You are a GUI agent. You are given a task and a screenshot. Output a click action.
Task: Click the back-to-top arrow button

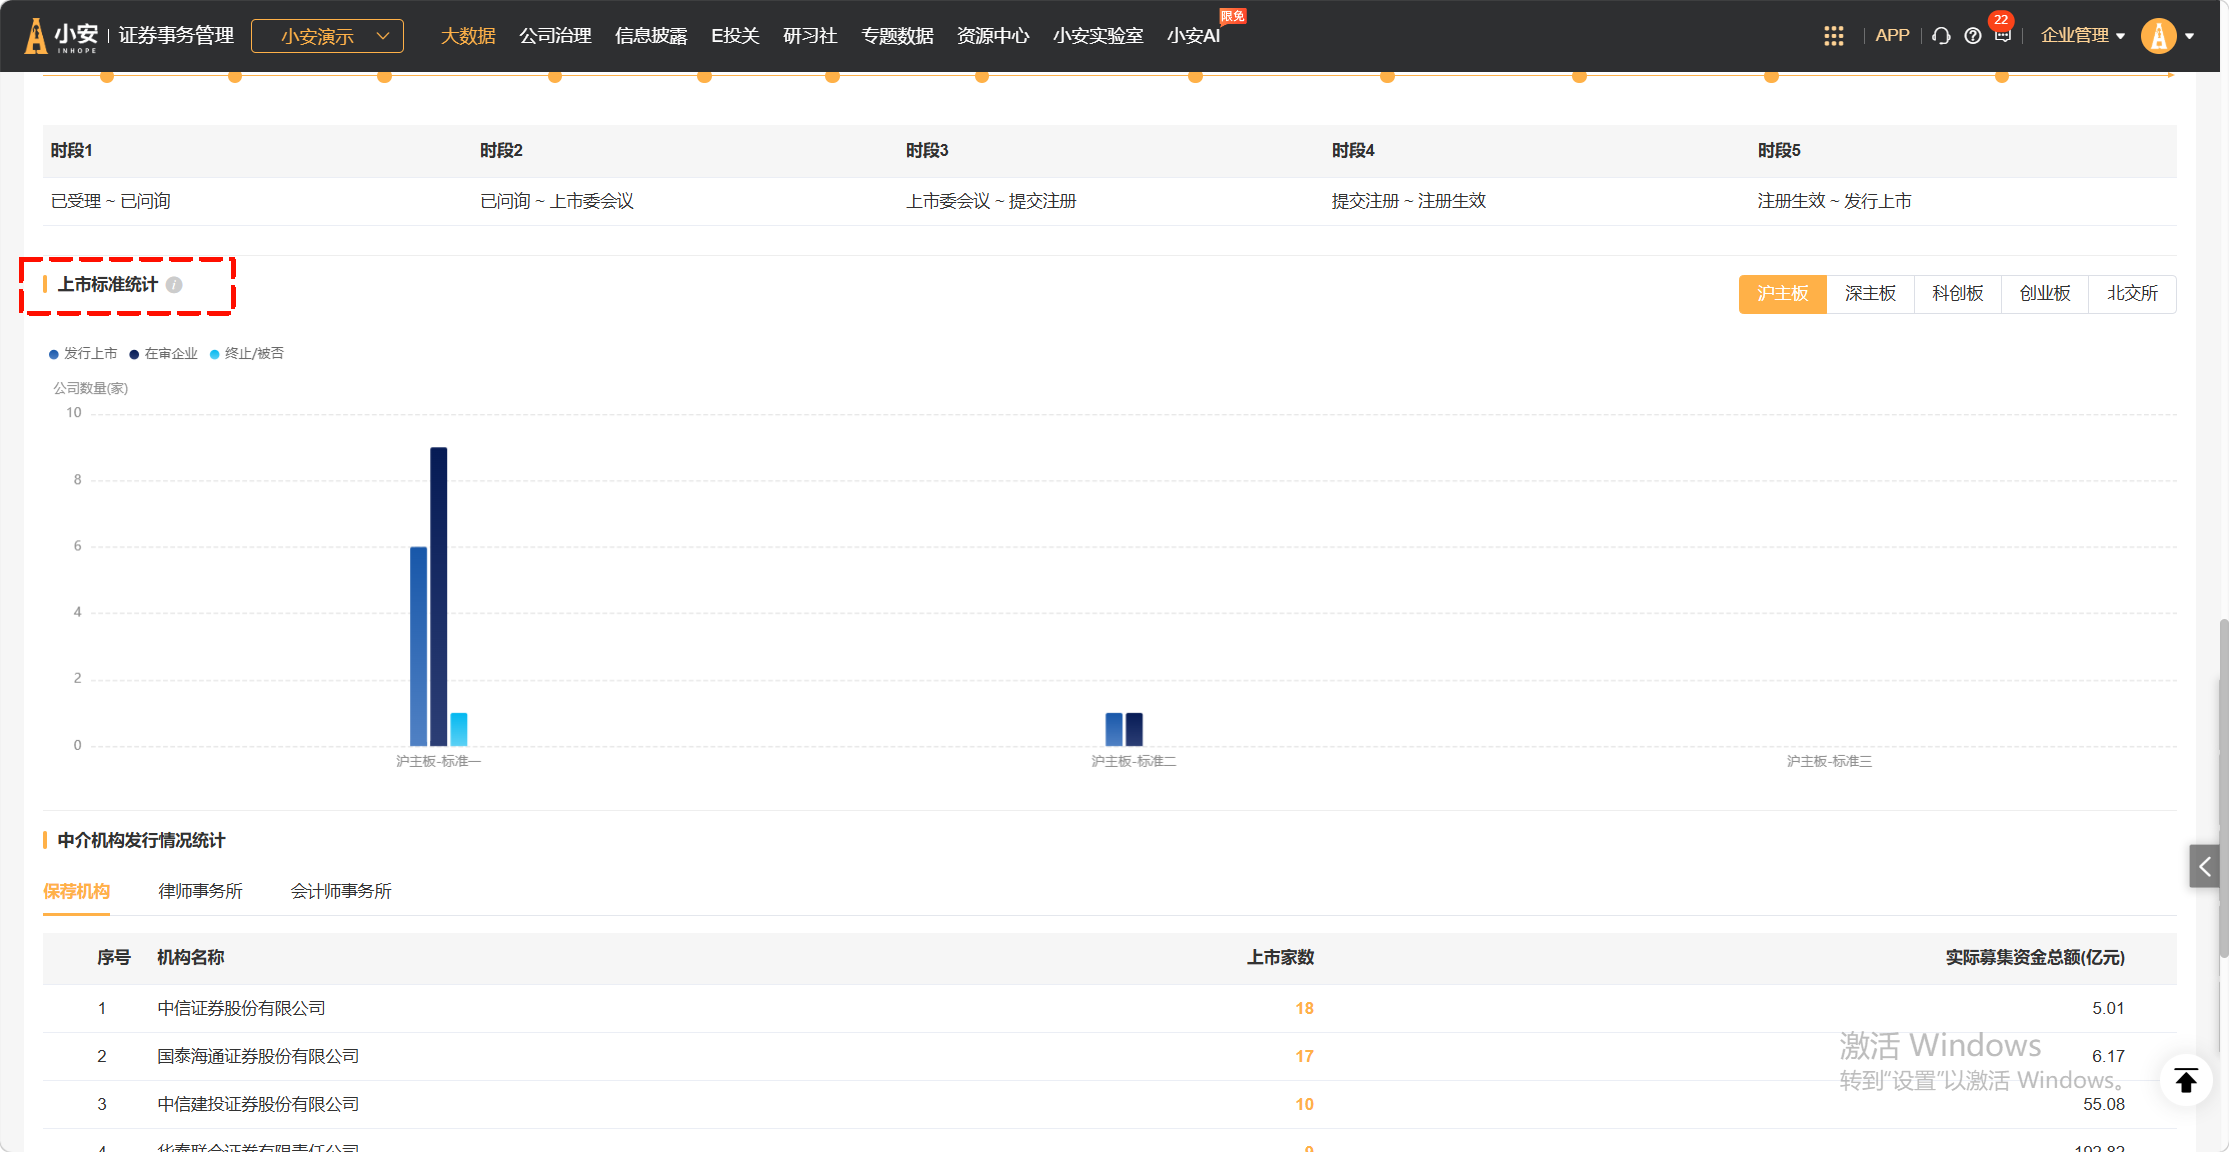tap(2186, 1081)
